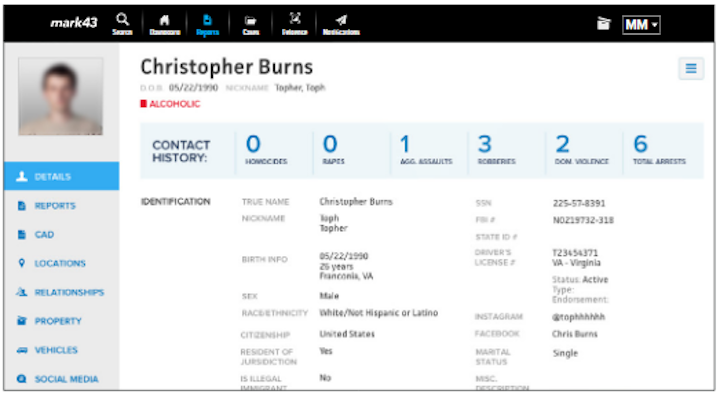Click the Status: Active license line
The image size is (720, 394).
[580, 279]
